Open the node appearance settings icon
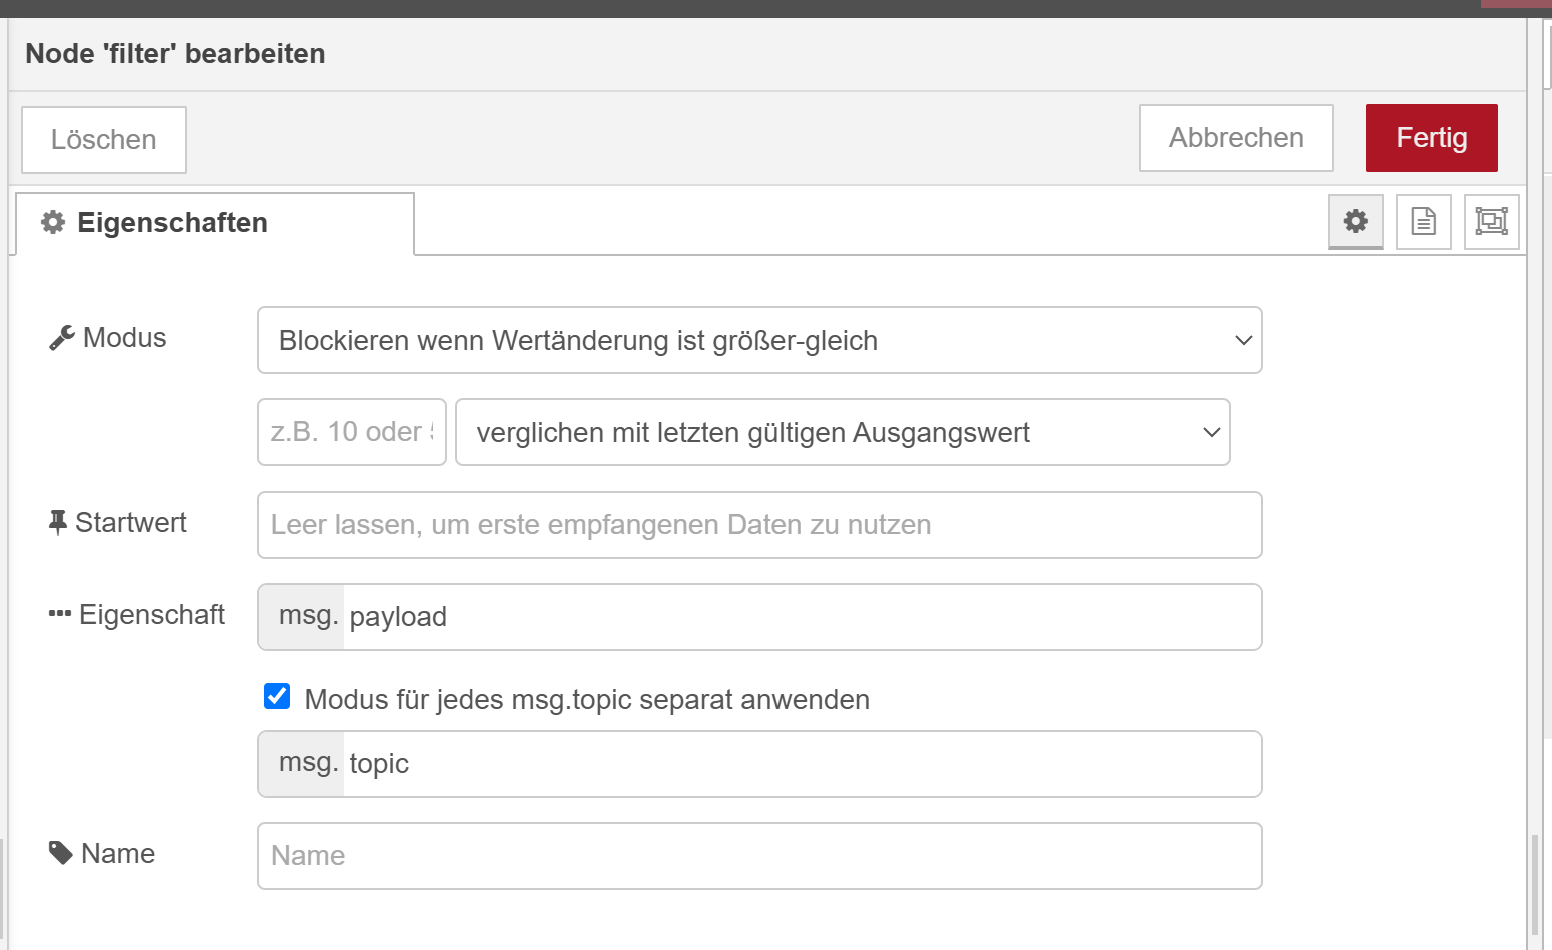This screenshot has height=950, width=1552. pyautogui.click(x=1492, y=221)
